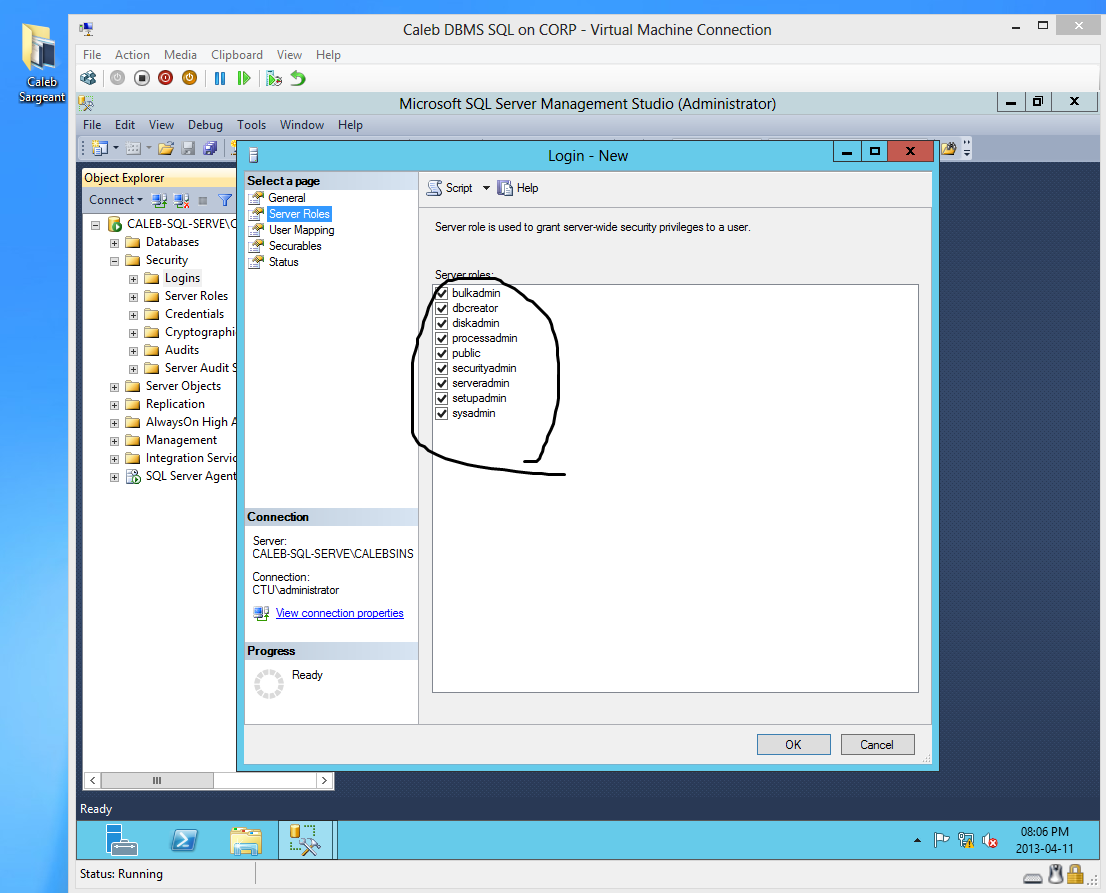Click the red Shut Down VM icon
This screenshot has height=893, width=1106.
click(166, 78)
